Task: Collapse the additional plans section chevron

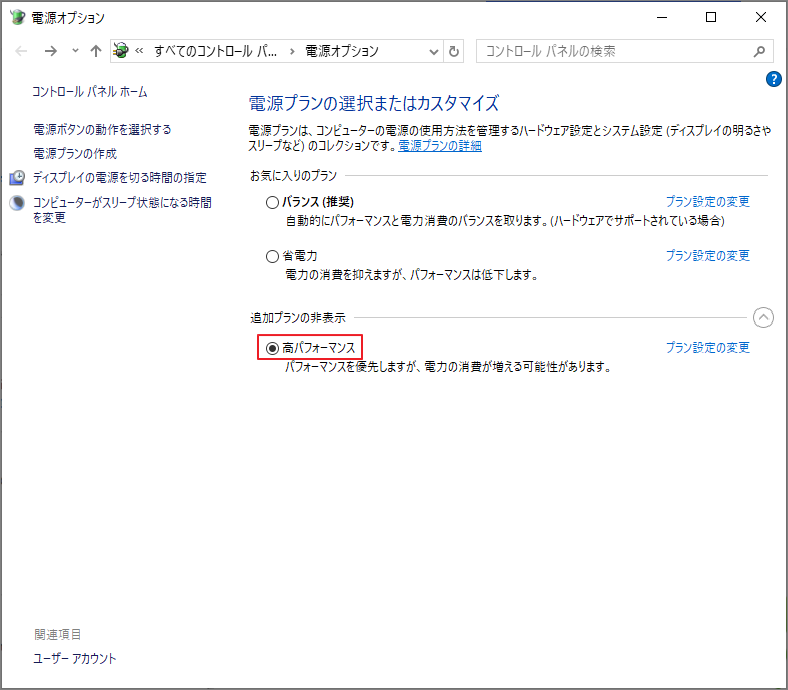Action: pos(763,318)
